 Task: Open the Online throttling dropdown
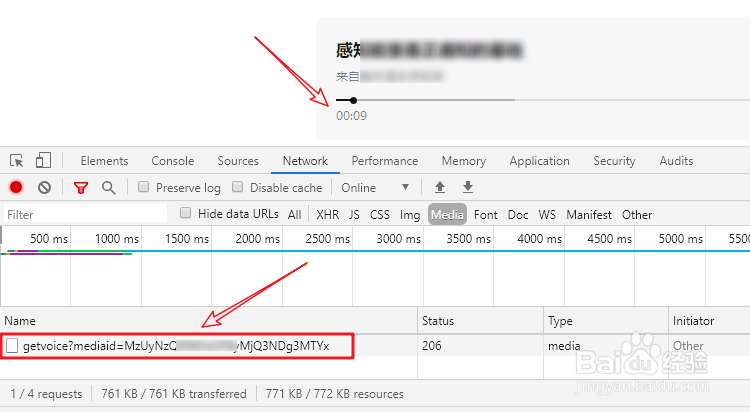[x=375, y=188]
